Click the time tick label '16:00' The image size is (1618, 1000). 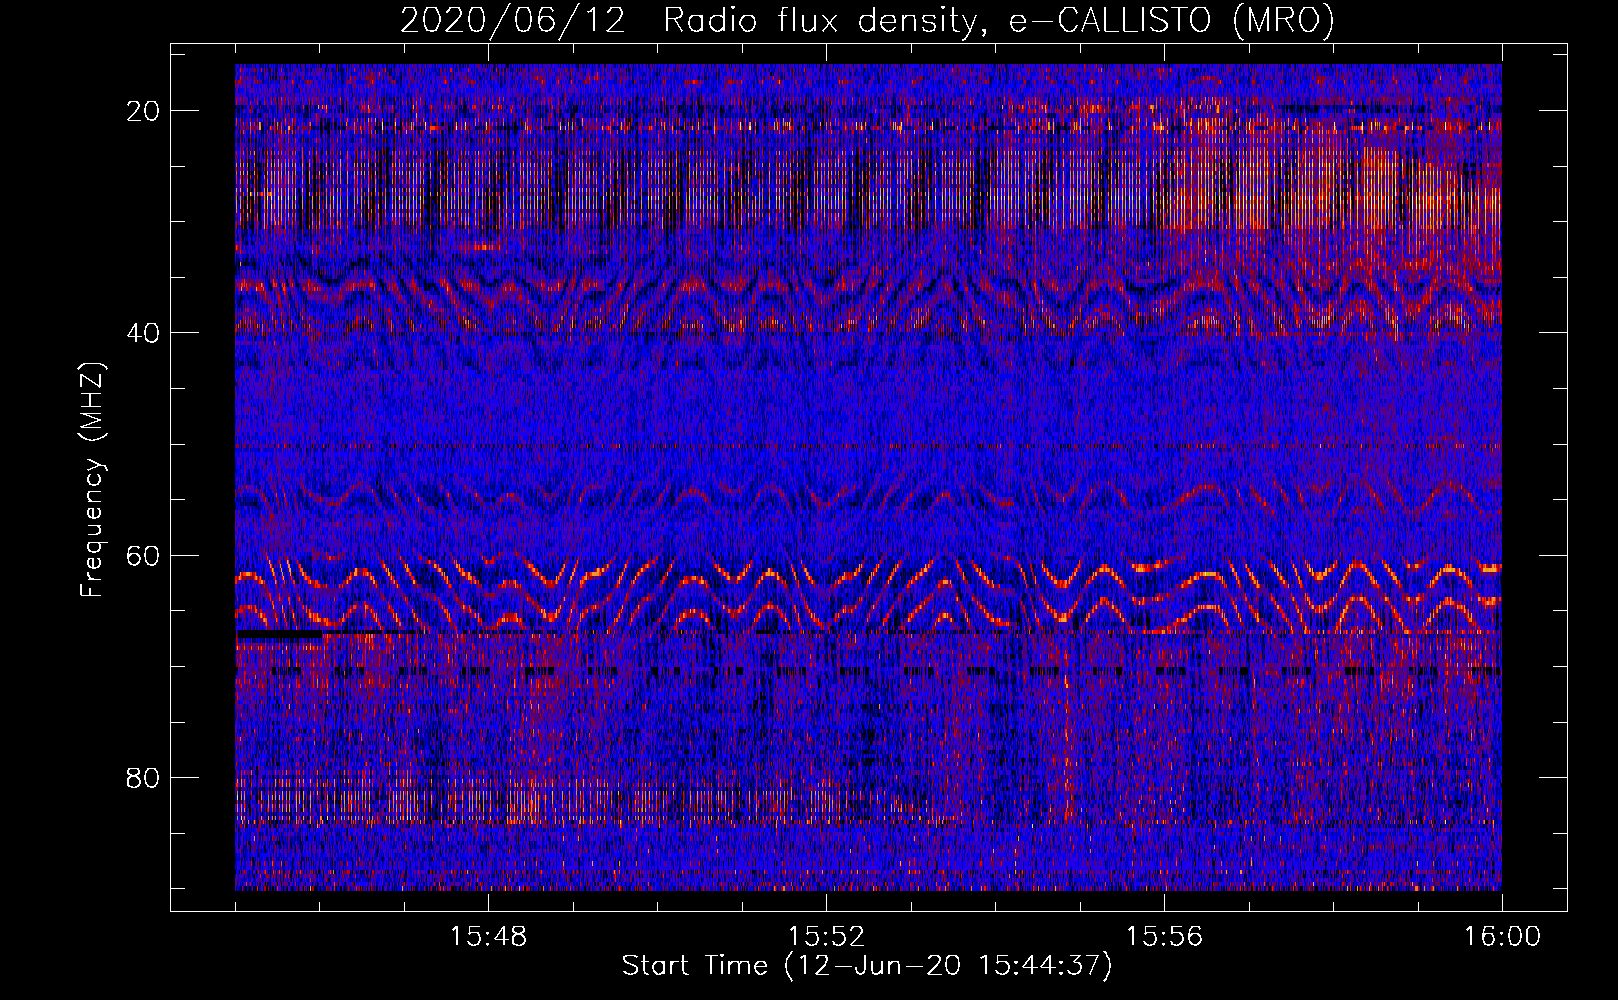point(1502,937)
